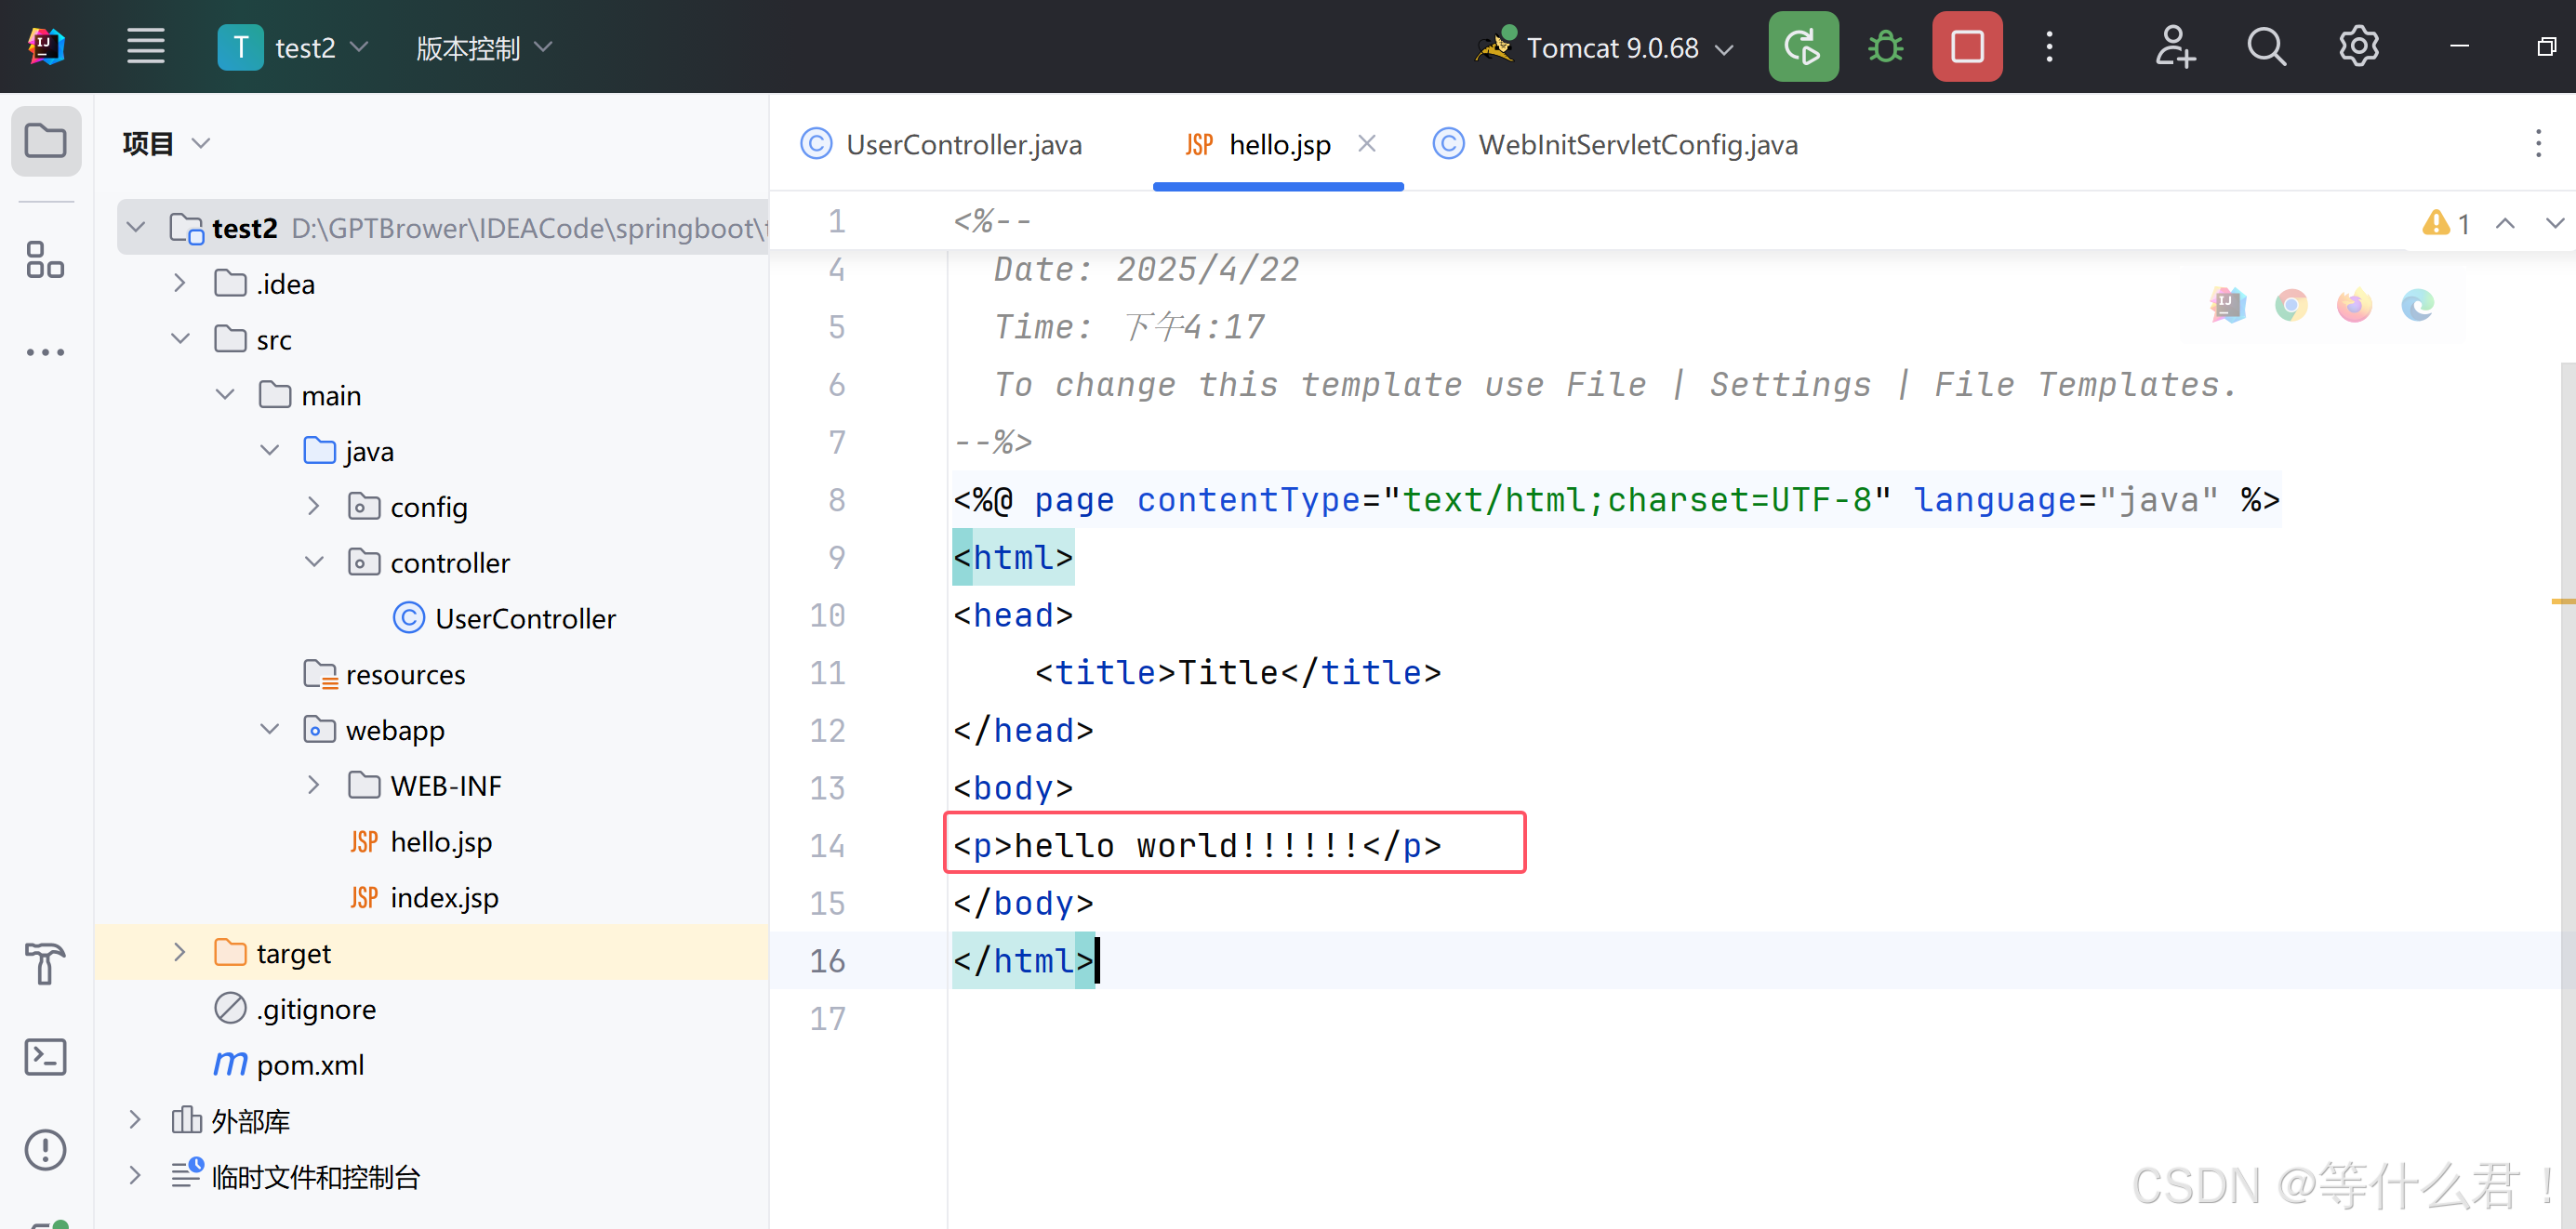Viewport: 2576px width, 1229px height.
Task: Open the Terminal tool window
Action: [45, 1057]
